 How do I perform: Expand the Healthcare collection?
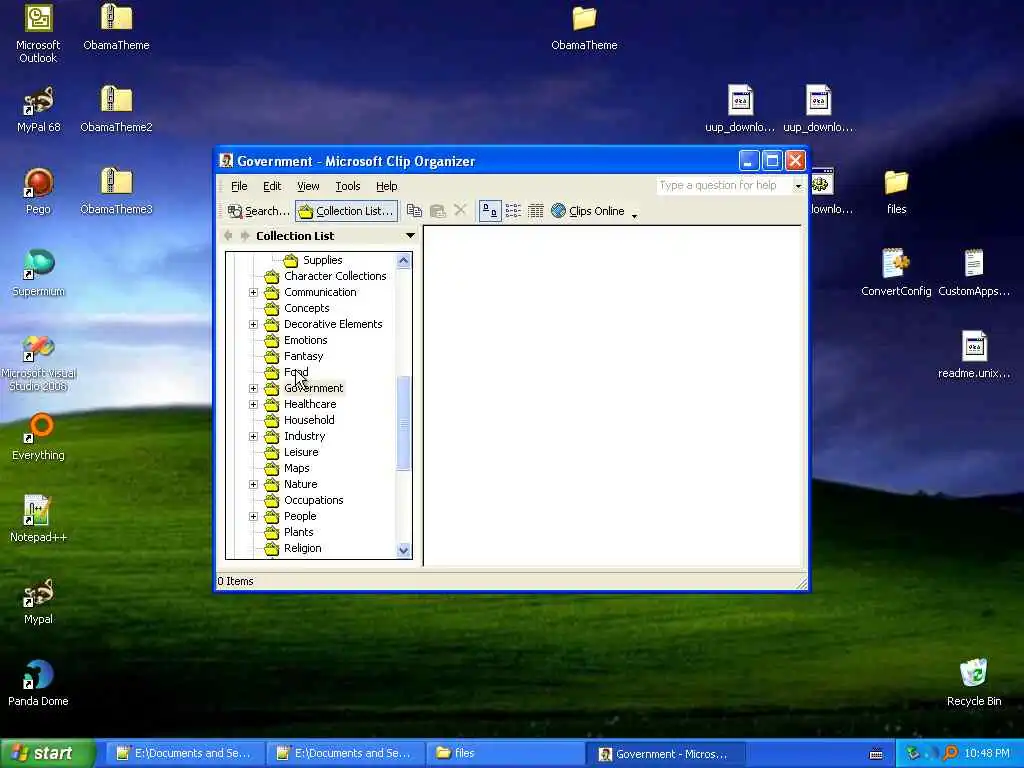pyautogui.click(x=253, y=404)
